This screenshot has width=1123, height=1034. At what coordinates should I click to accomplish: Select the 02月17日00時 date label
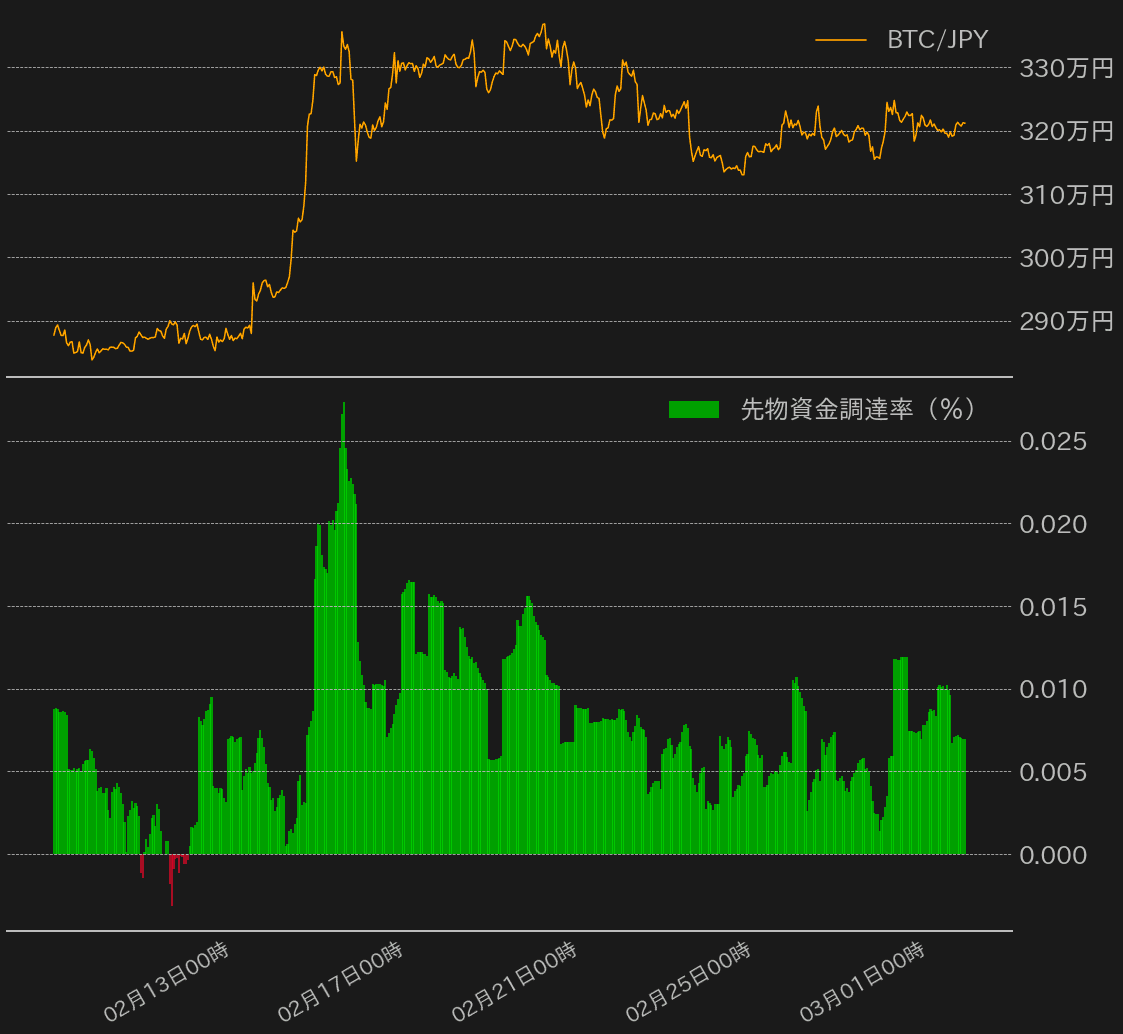pyautogui.click(x=341, y=982)
